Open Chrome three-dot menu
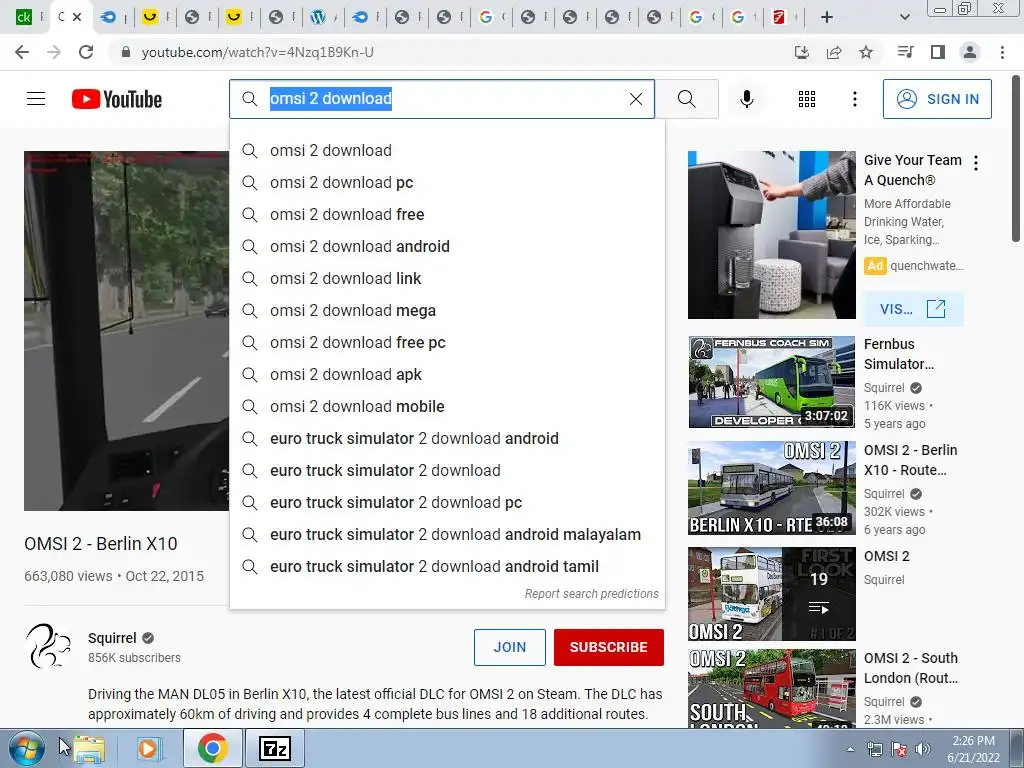The image size is (1024, 768). [1002, 52]
